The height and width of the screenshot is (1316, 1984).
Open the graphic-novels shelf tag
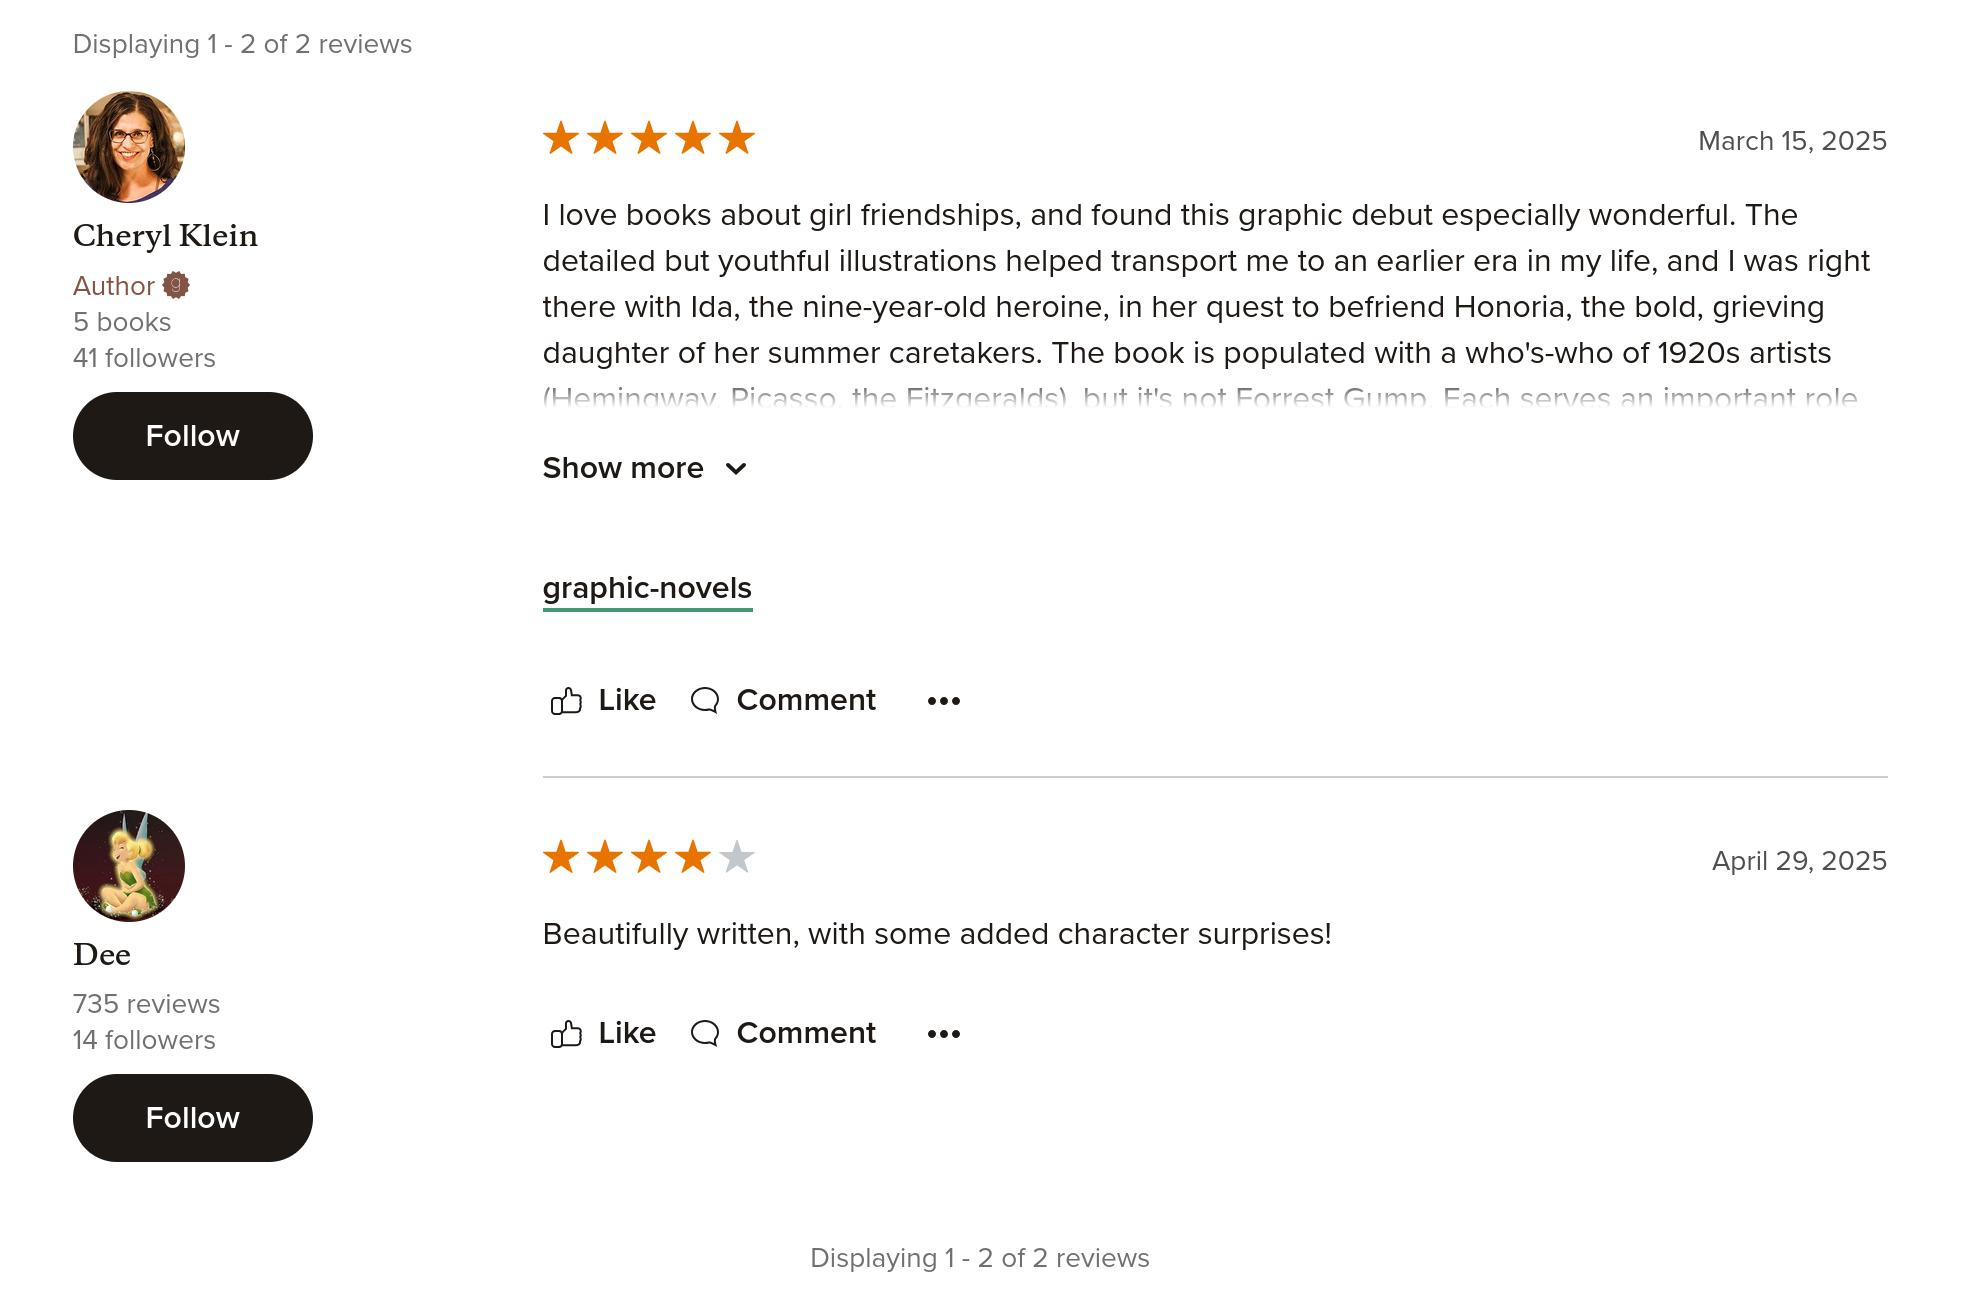[647, 589]
